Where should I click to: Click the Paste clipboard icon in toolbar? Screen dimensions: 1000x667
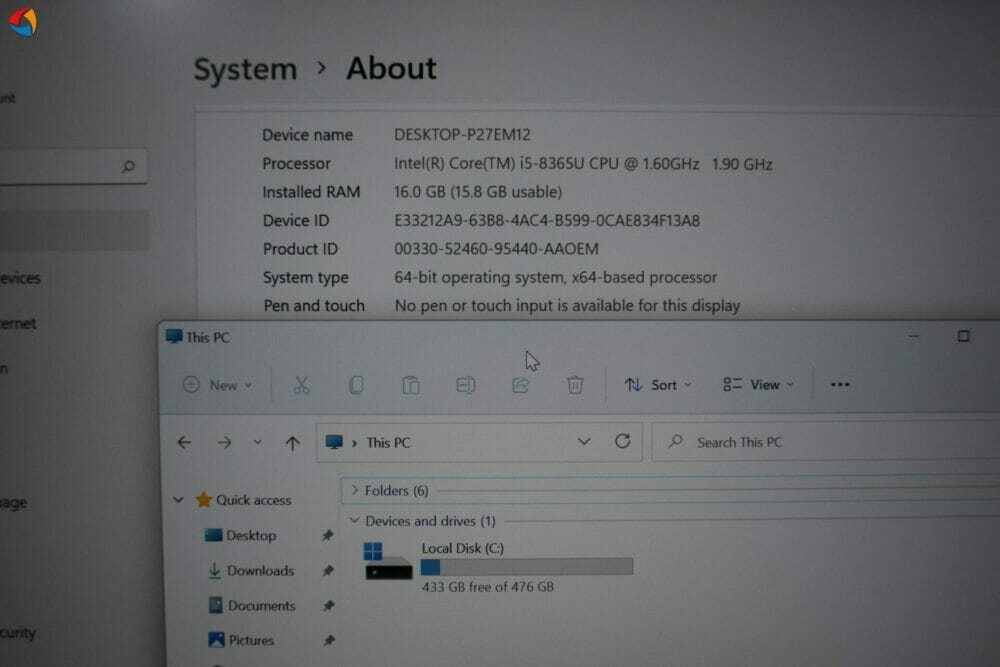click(411, 385)
